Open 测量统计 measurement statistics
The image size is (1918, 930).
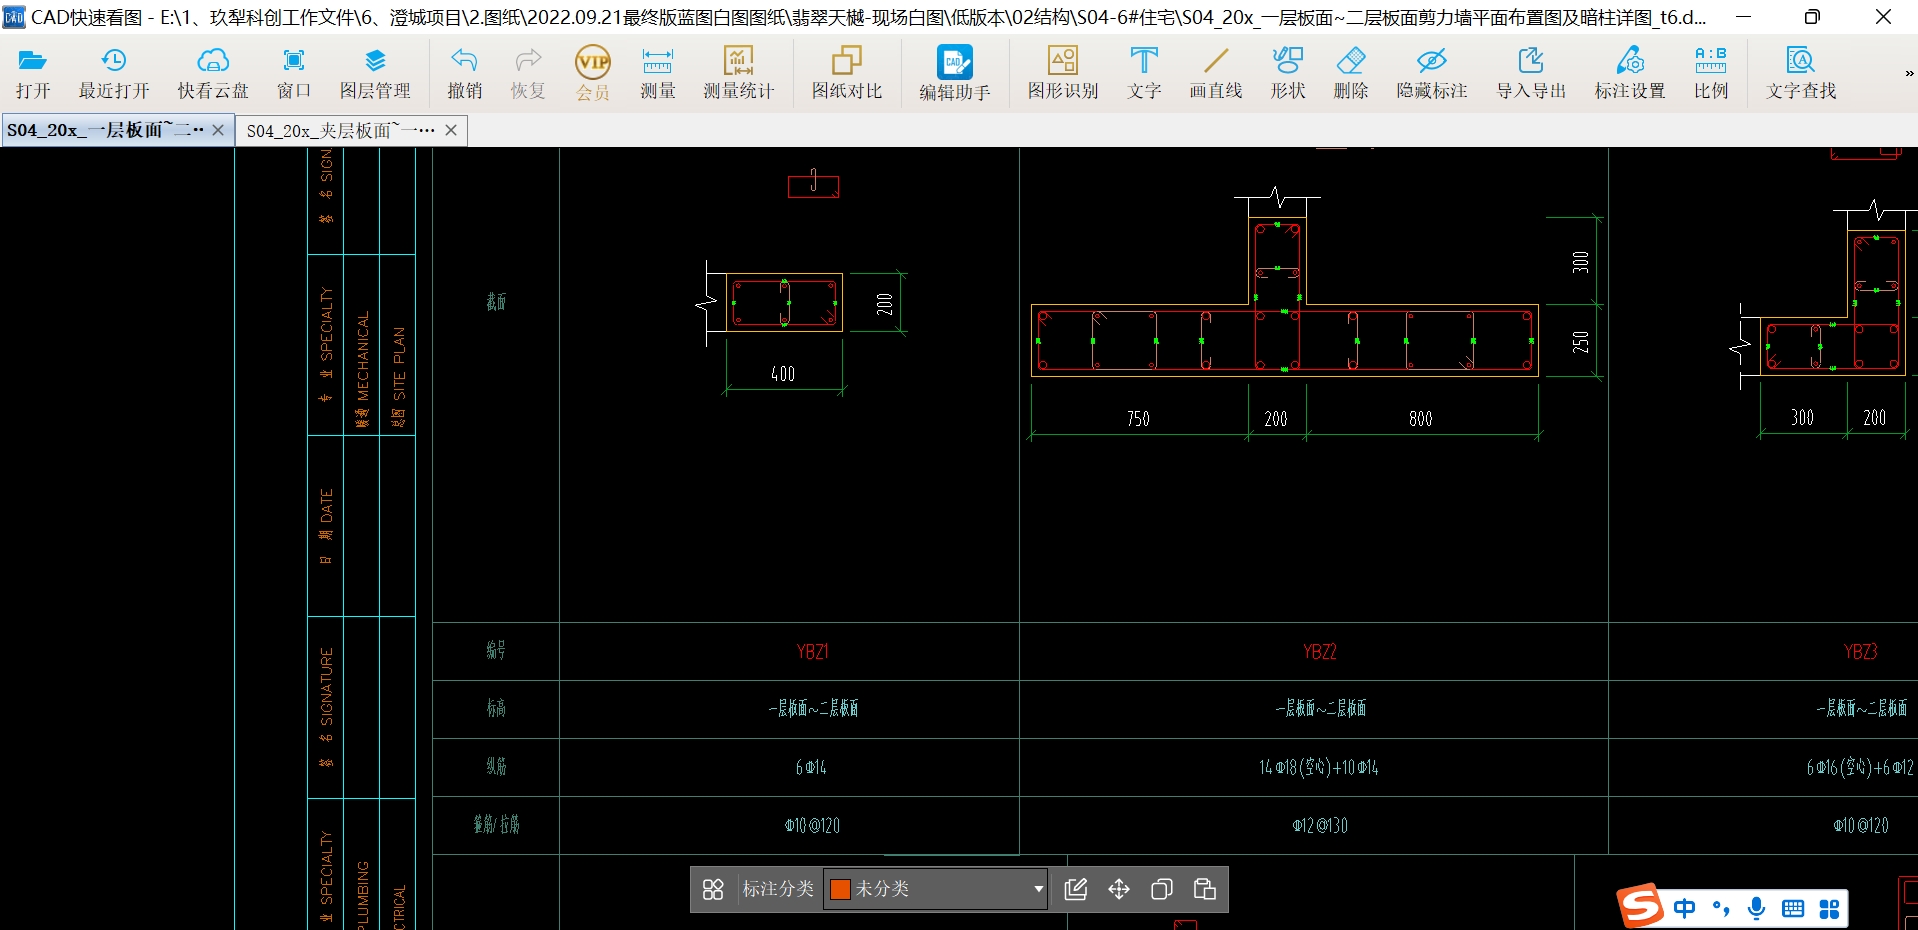point(738,74)
